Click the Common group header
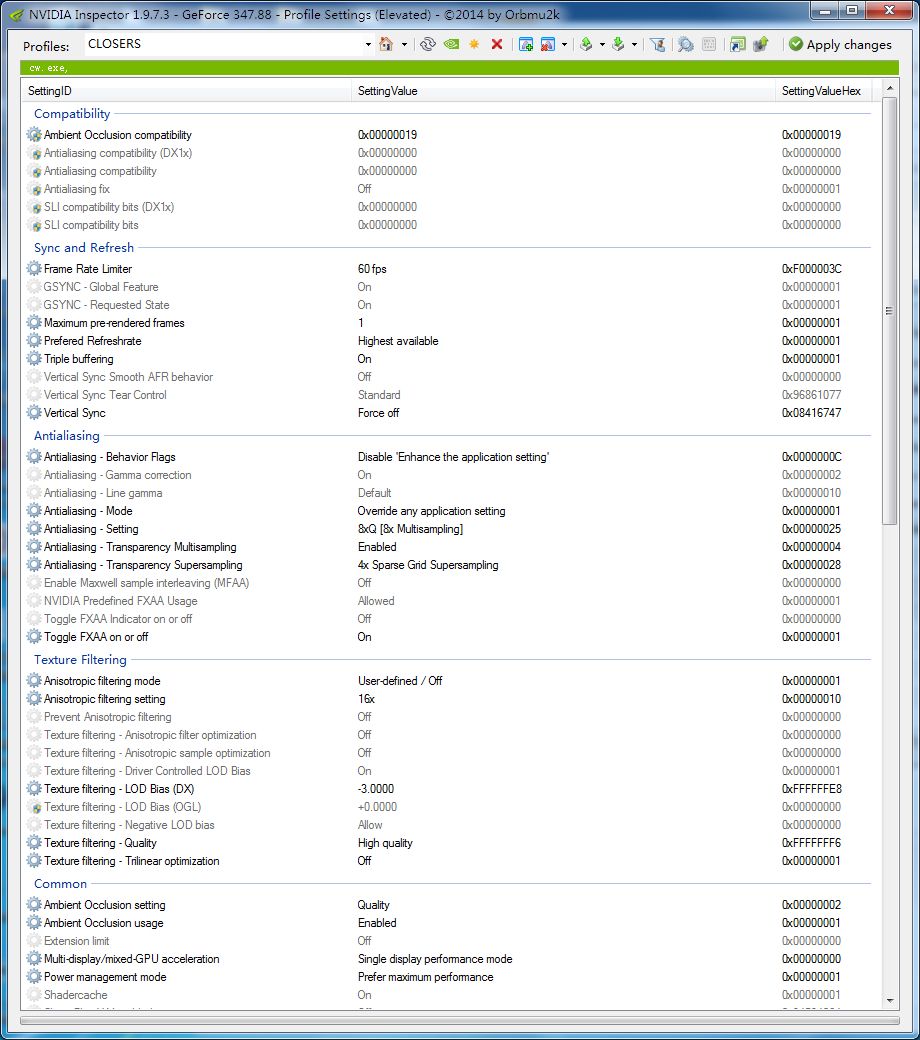Screen dimensions: 920x1040 tap(60, 884)
